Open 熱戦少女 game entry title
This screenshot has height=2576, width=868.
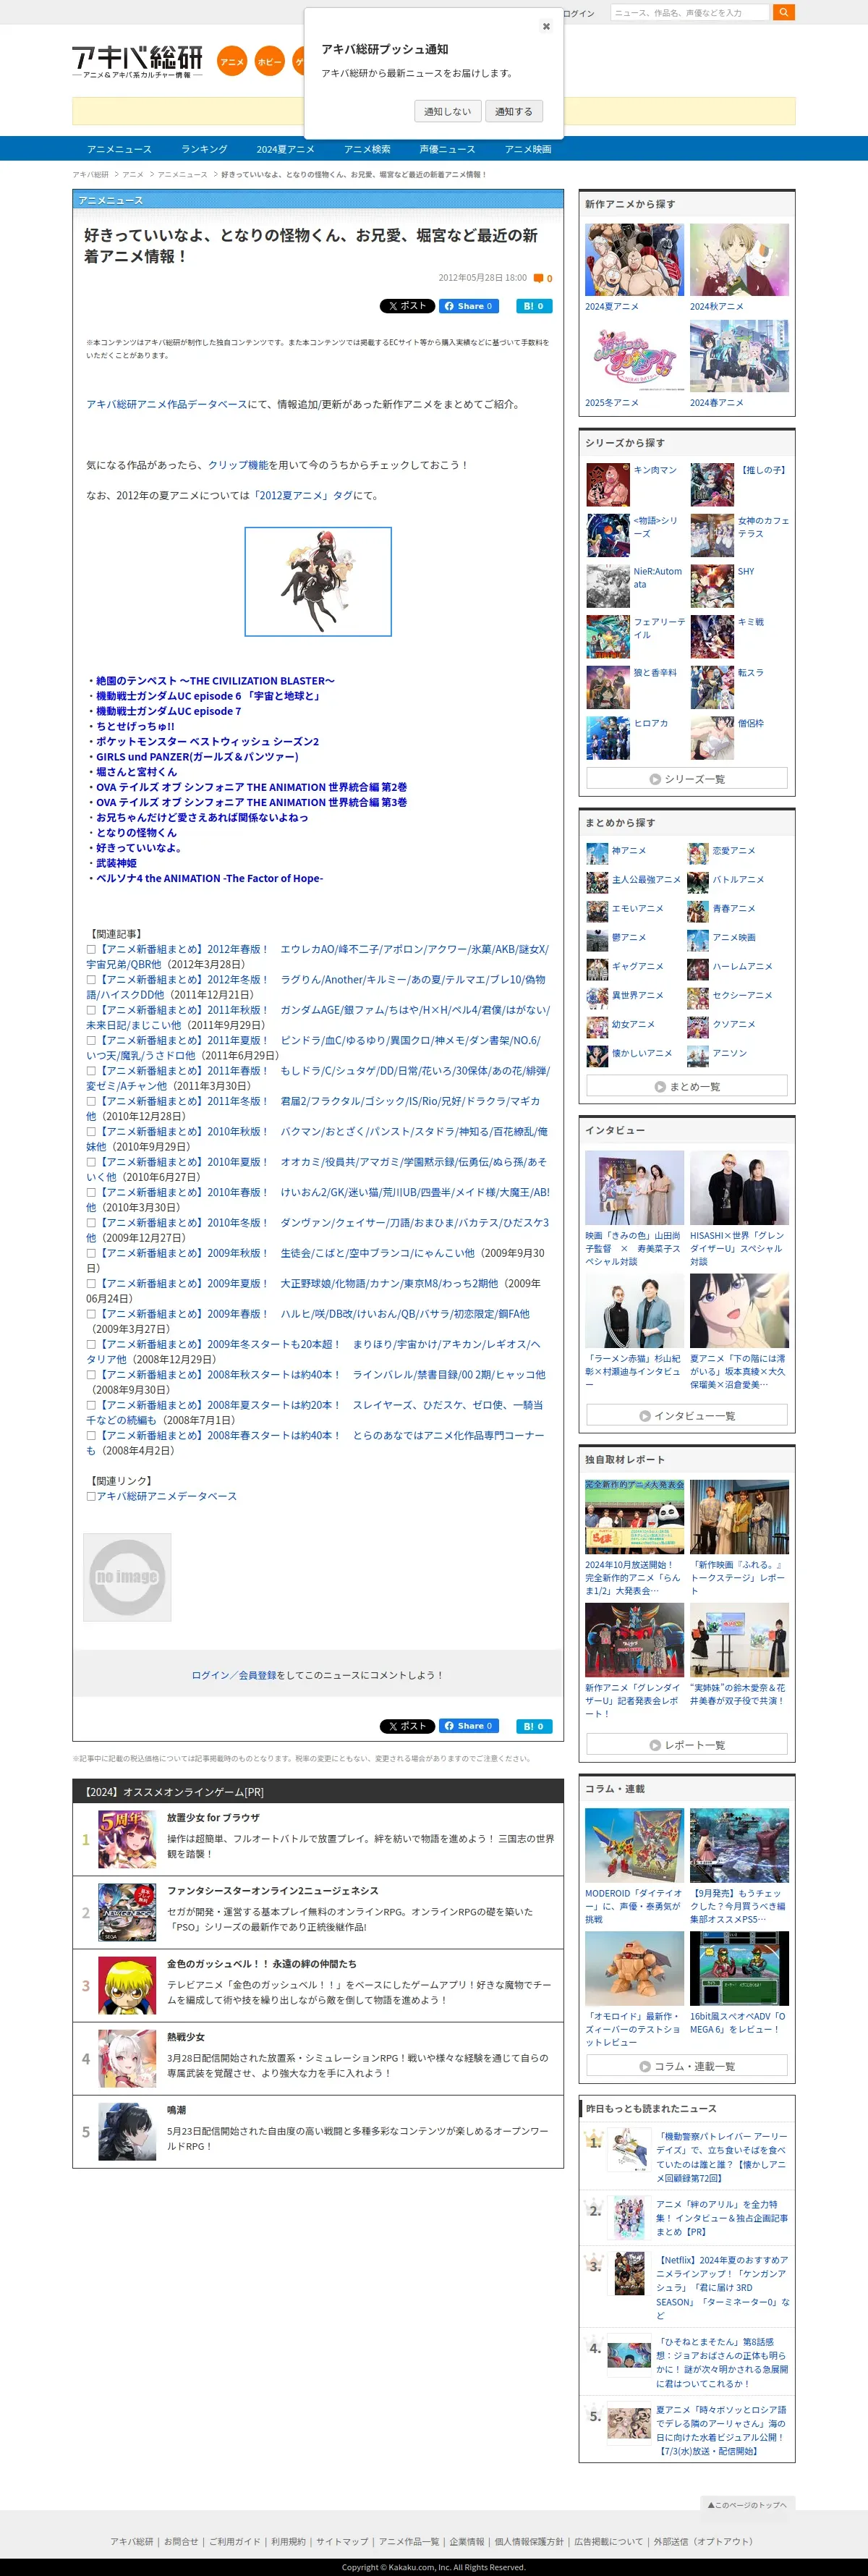coord(186,2037)
